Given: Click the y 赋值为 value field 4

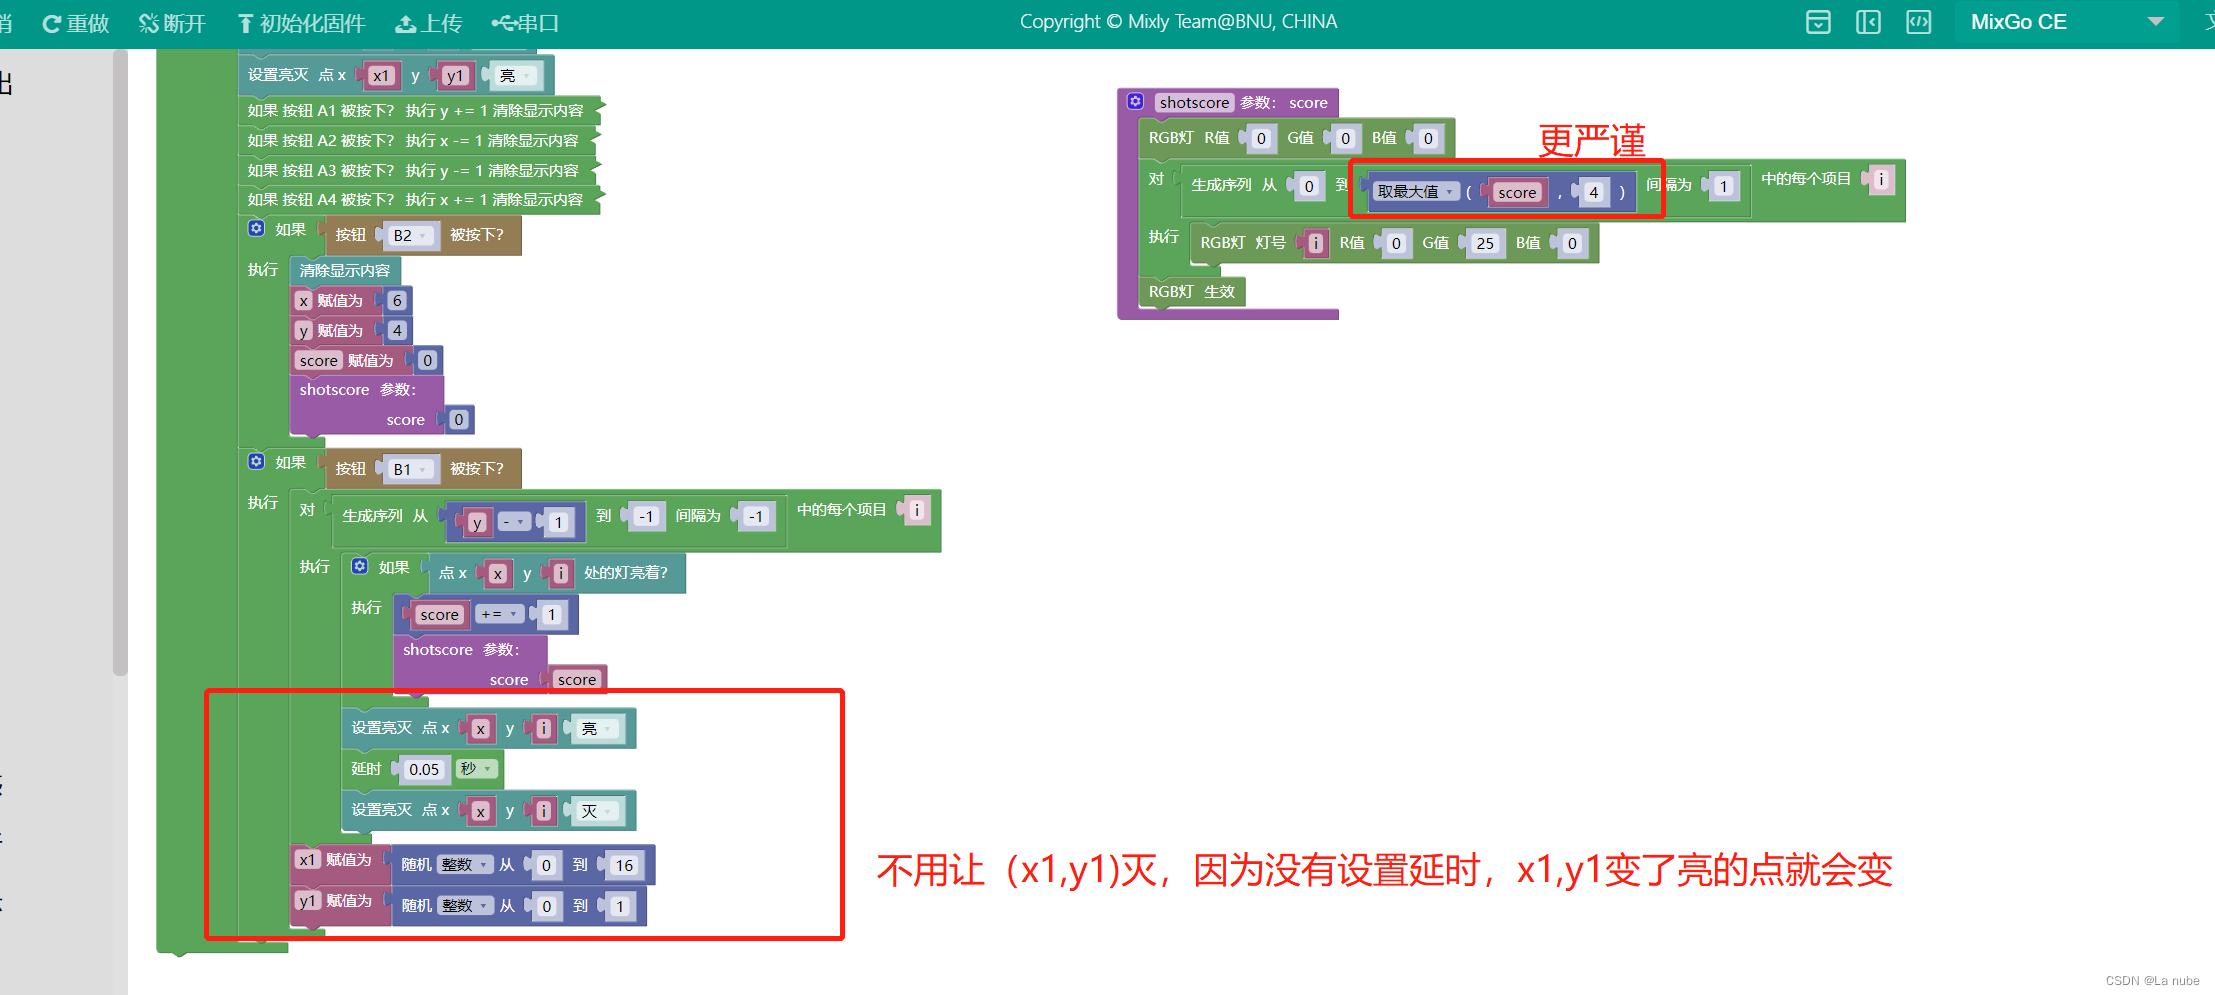Looking at the screenshot, I should pyautogui.click(x=397, y=330).
